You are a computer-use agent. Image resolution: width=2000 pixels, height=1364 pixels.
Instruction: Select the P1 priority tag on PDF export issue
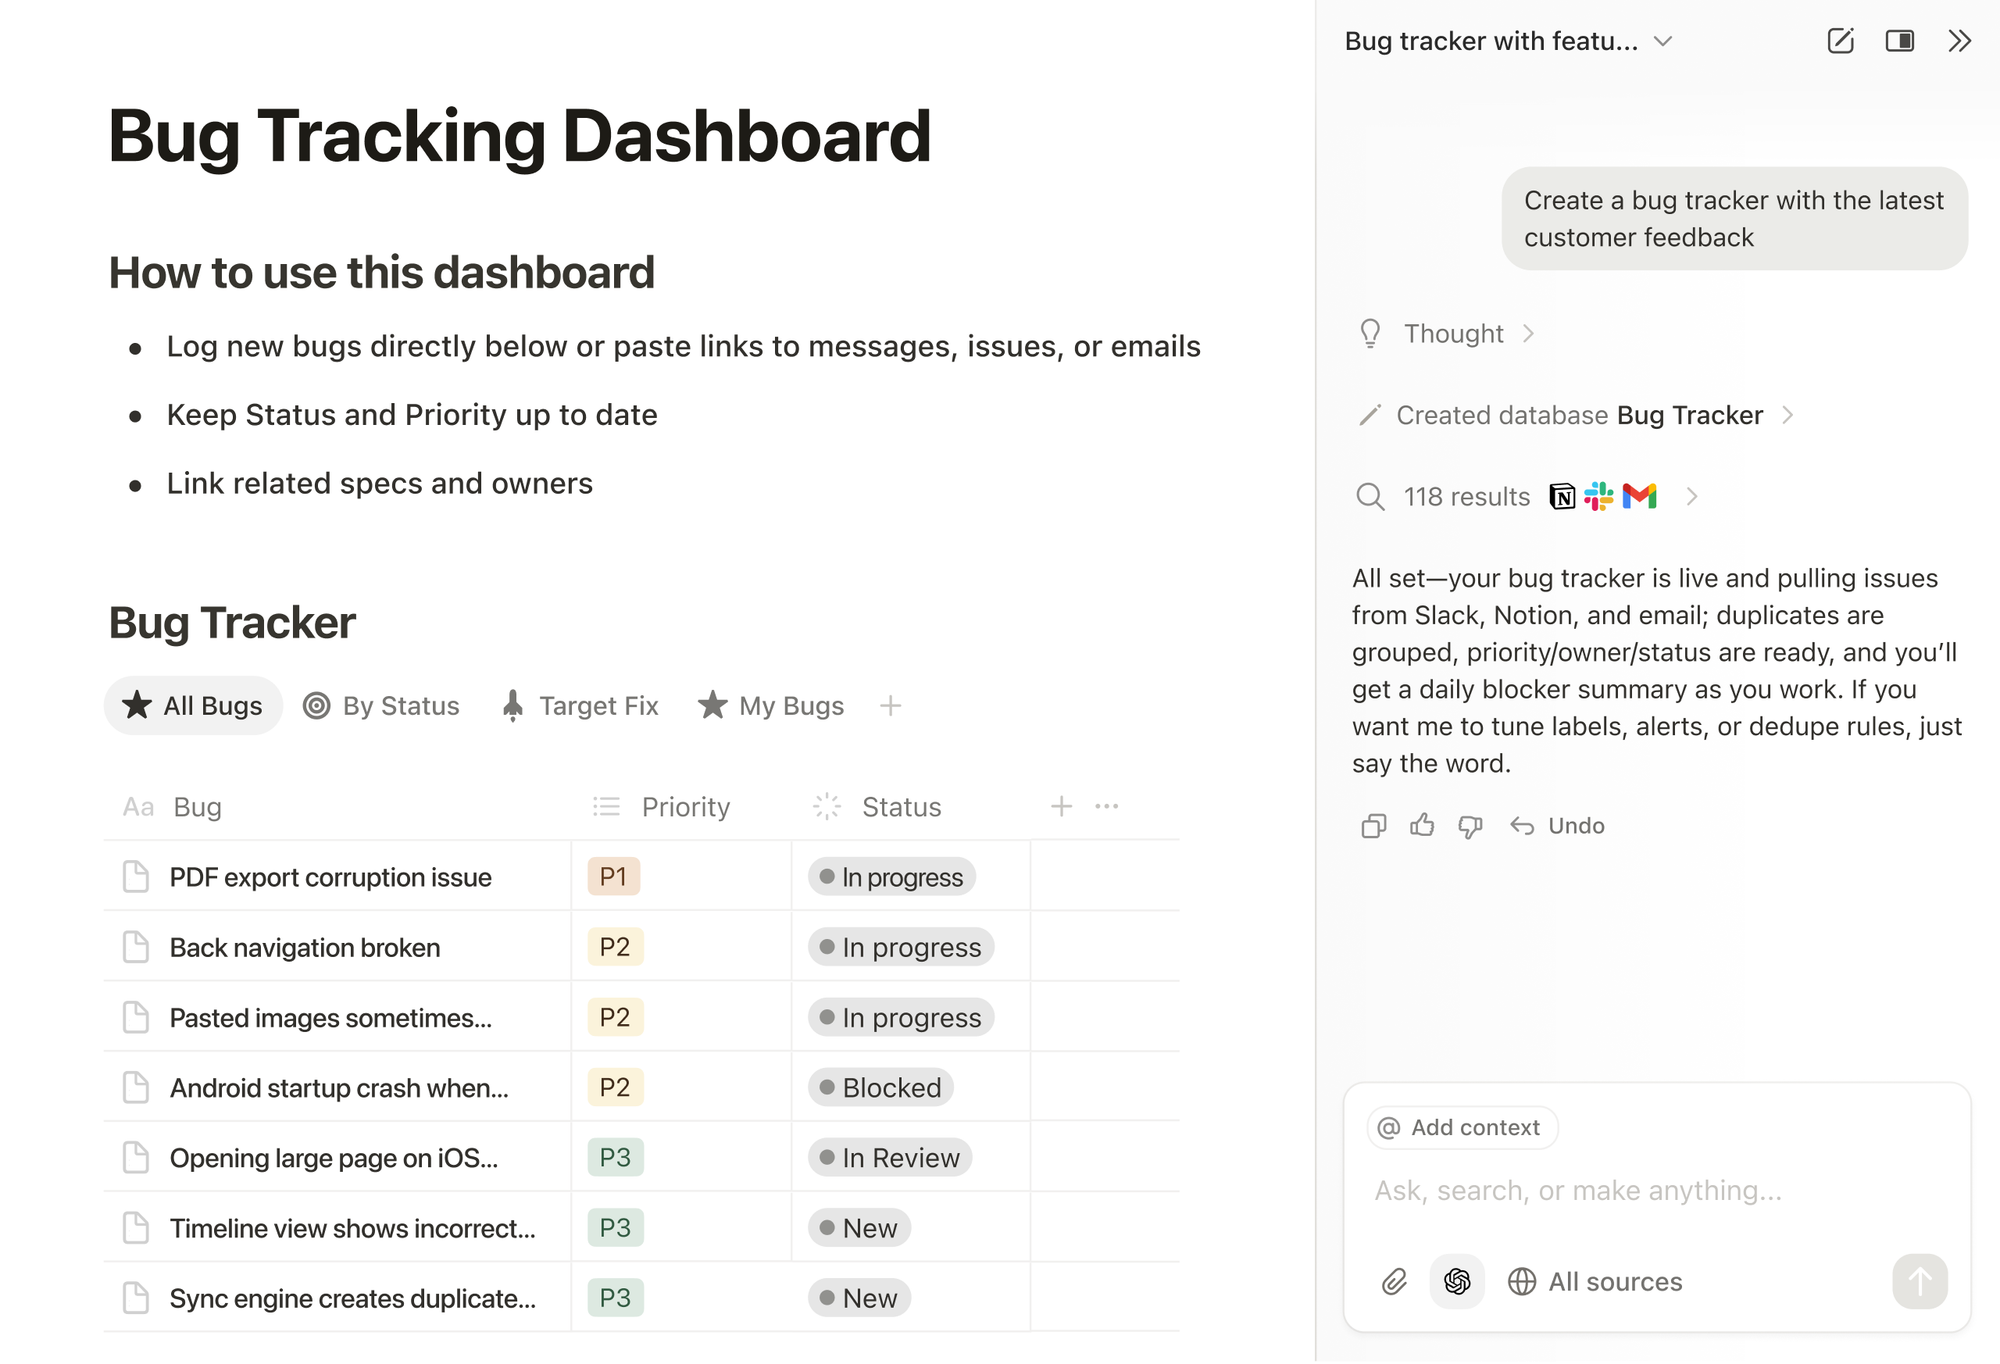(613, 876)
